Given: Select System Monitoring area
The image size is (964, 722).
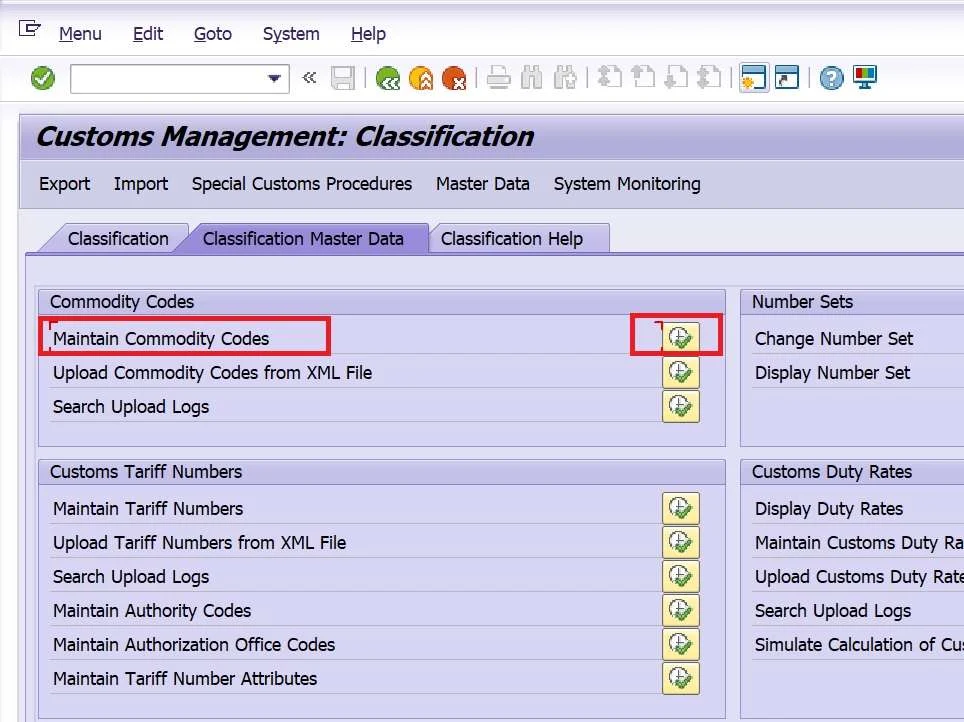Looking at the screenshot, I should pos(627,184).
